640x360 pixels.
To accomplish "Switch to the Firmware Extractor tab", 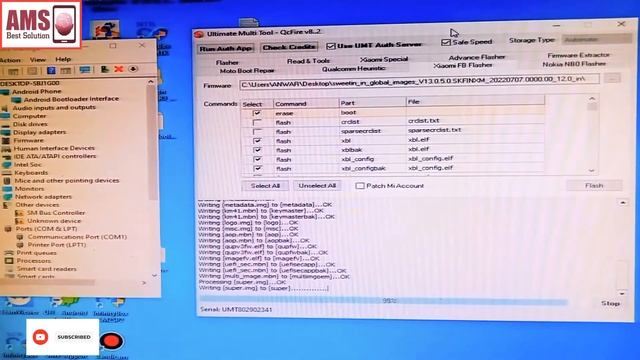I will coord(578,55).
